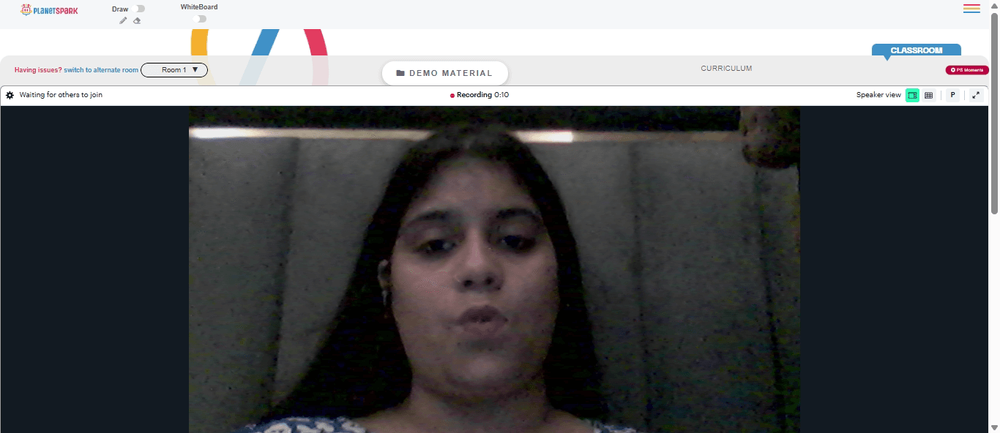Toggle the WhiteBoard switch
This screenshot has width=1000, height=433.
[200, 19]
